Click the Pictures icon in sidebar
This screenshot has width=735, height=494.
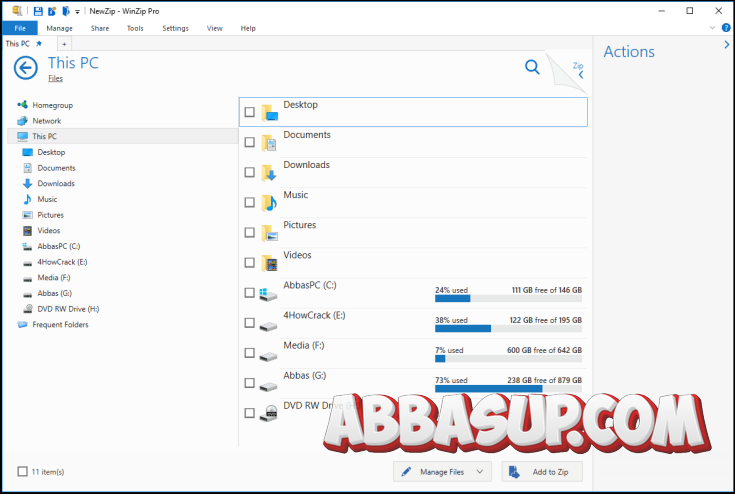click(28, 215)
